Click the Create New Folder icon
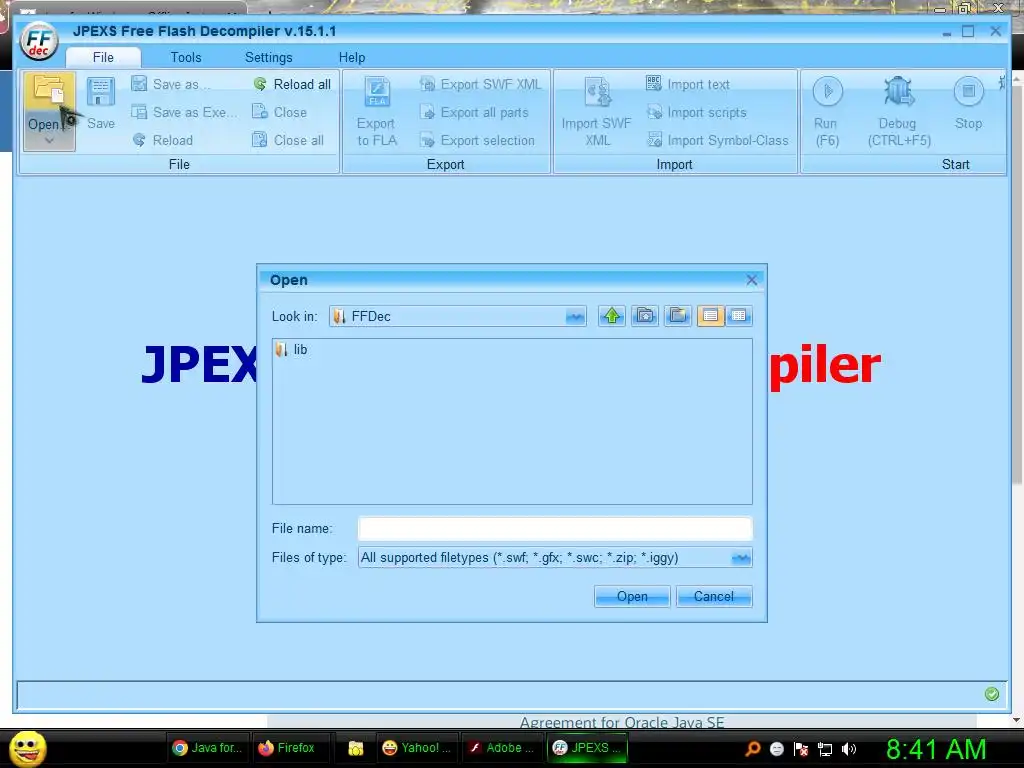1024x768 pixels. pos(678,316)
